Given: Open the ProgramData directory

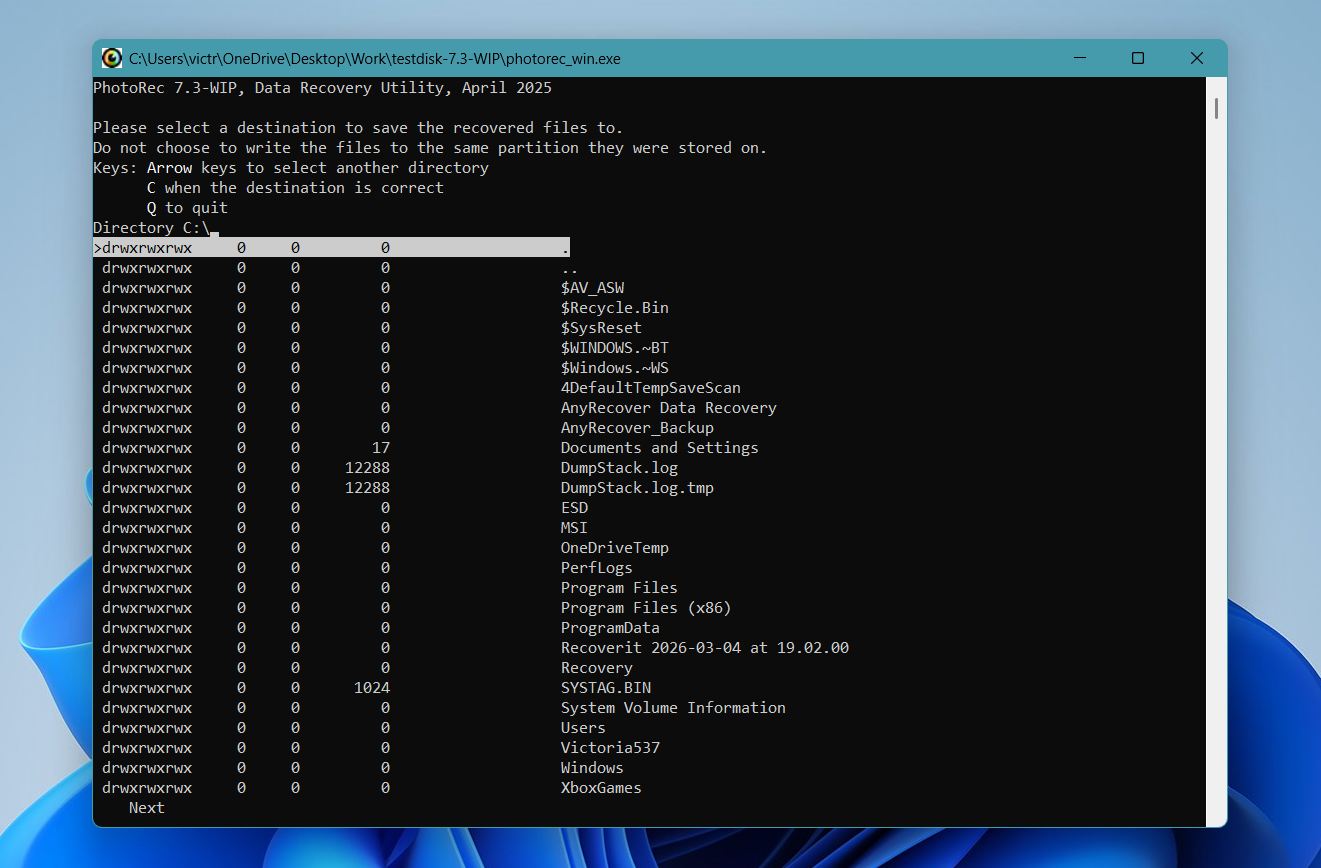Looking at the screenshot, I should [x=610, y=627].
